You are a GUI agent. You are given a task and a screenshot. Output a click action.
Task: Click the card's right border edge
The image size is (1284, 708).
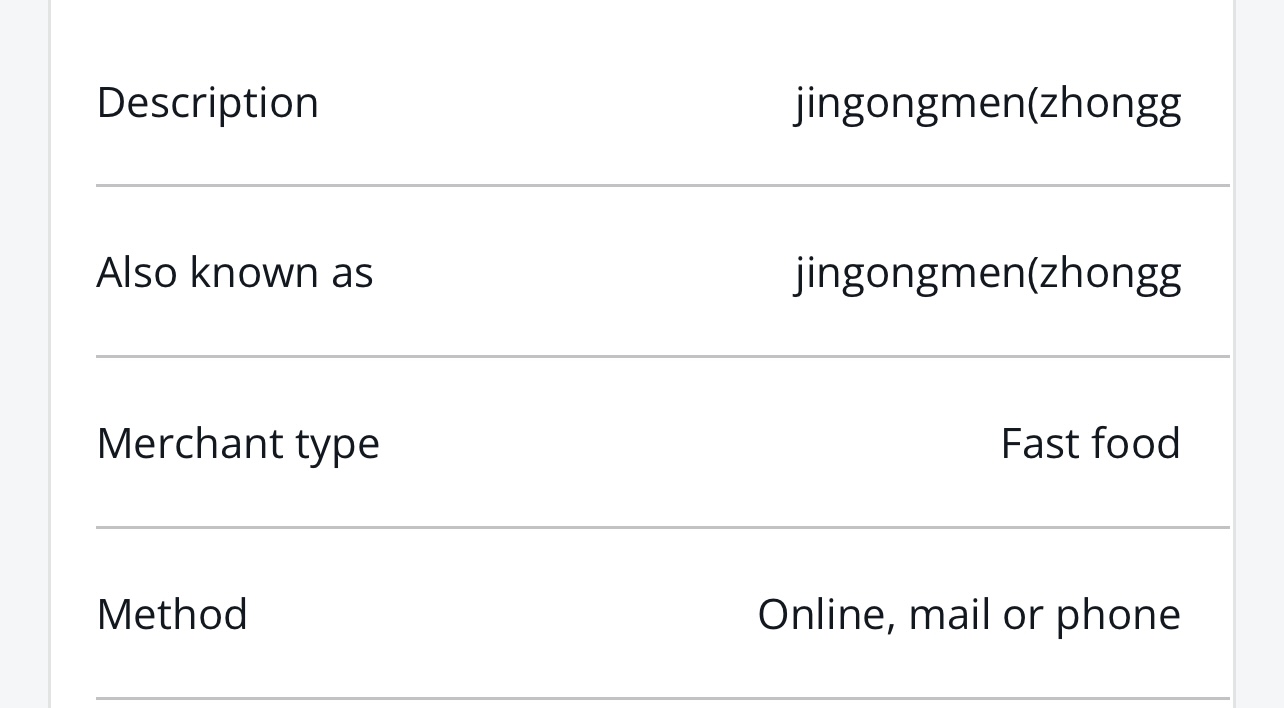point(1234,354)
